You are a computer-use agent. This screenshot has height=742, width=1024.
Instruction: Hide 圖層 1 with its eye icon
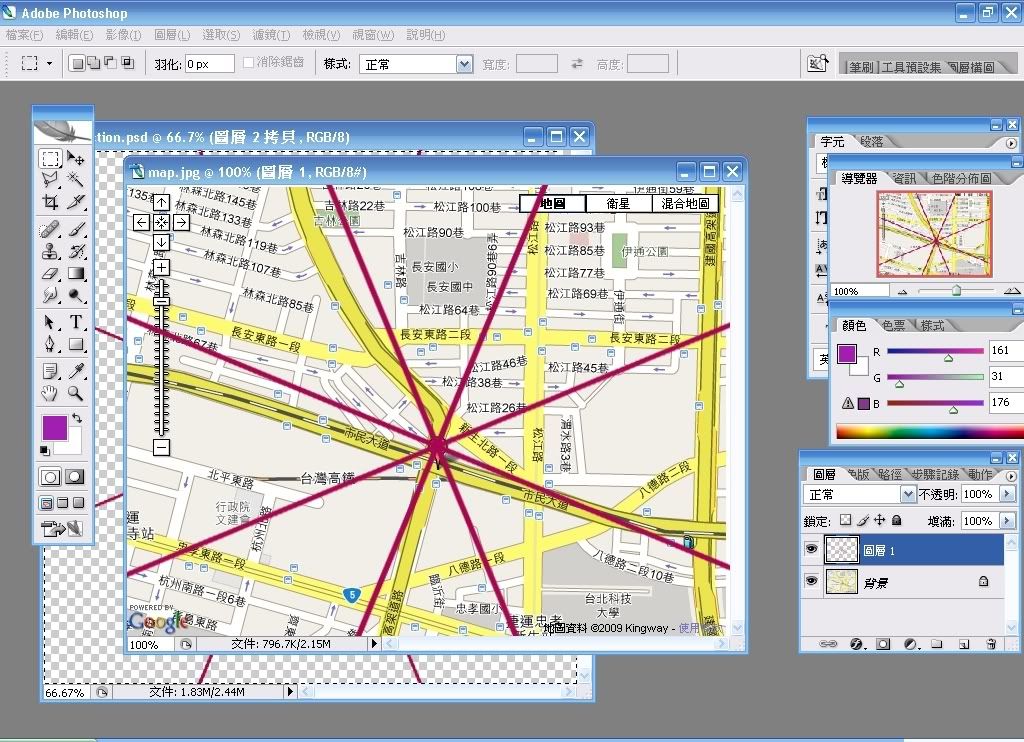coord(811,549)
